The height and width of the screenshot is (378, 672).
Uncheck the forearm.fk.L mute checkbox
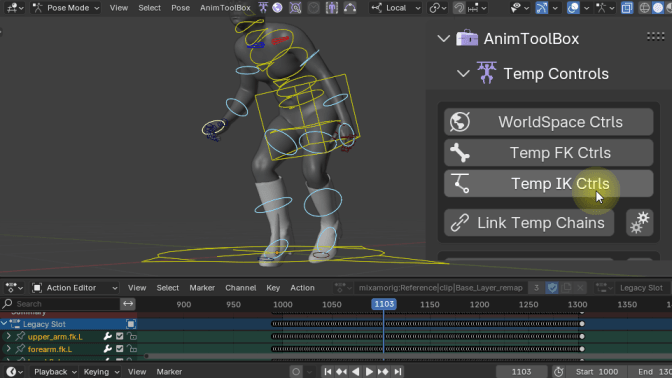pyautogui.click(x=120, y=349)
